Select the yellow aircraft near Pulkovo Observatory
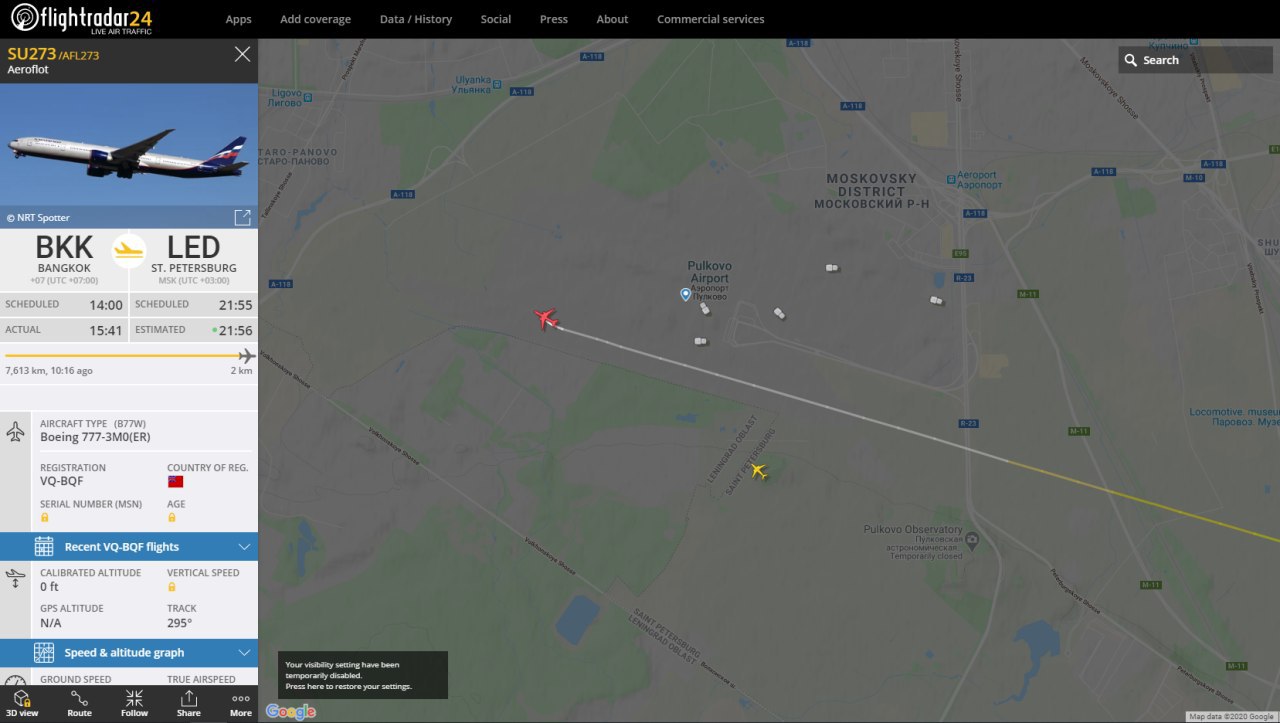Image resolution: width=1280 pixels, height=723 pixels. click(758, 470)
